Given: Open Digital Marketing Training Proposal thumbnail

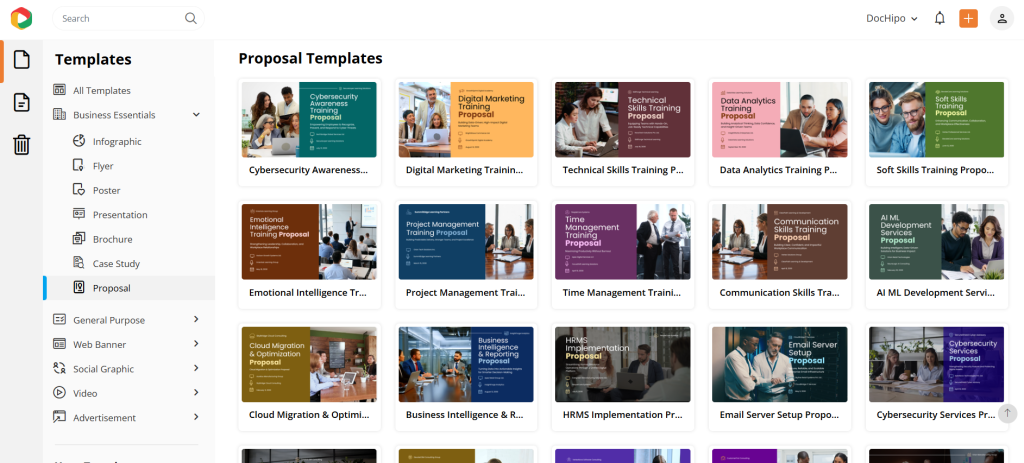Looking at the screenshot, I should click(x=466, y=120).
